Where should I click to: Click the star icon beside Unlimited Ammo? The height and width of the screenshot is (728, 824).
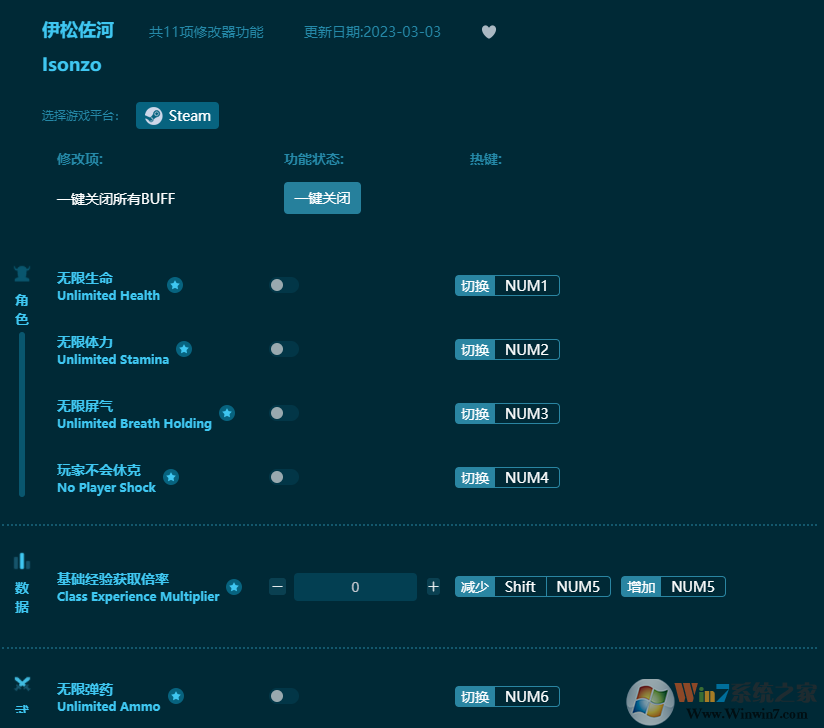[x=176, y=696]
